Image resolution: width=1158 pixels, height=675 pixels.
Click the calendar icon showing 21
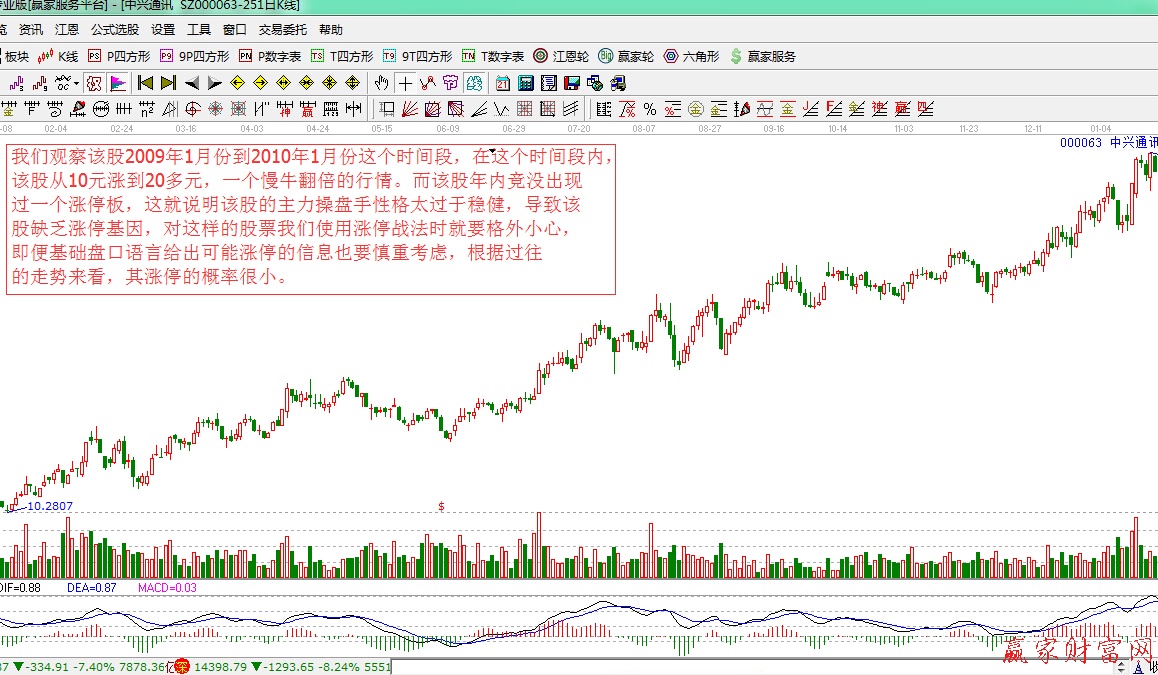pos(502,83)
